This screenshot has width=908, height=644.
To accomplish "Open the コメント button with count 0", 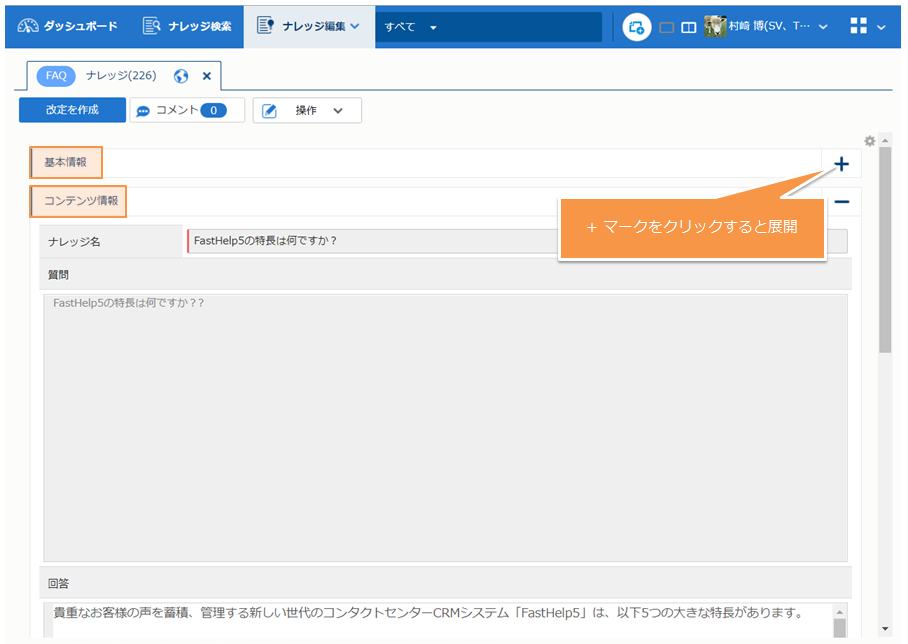I will [187, 111].
